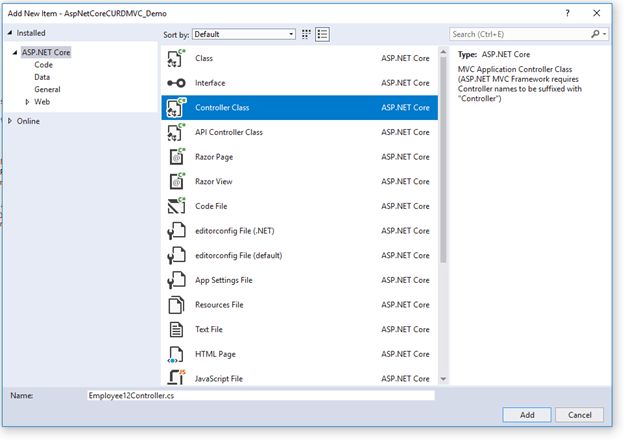Select the 'Razor View' template name
Screen dimensions: 624x445
[214, 182]
